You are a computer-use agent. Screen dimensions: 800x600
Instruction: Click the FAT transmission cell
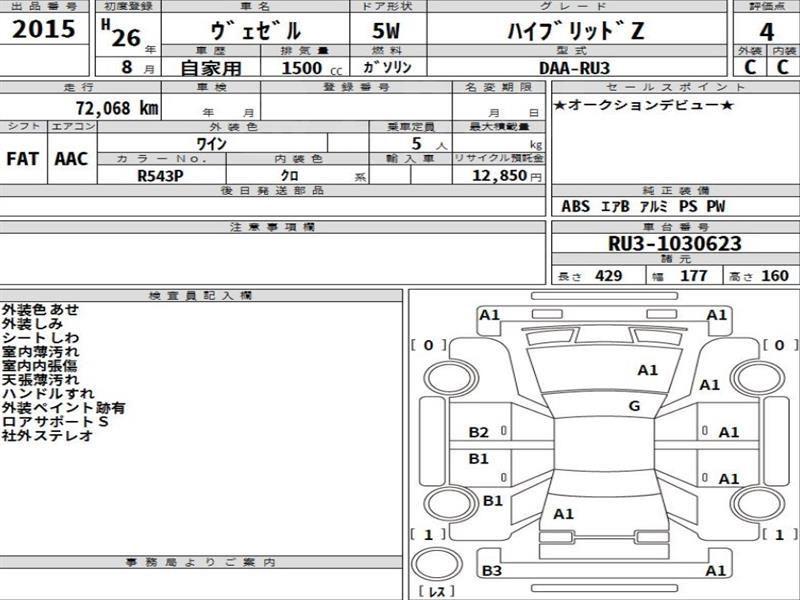click(x=23, y=160)
